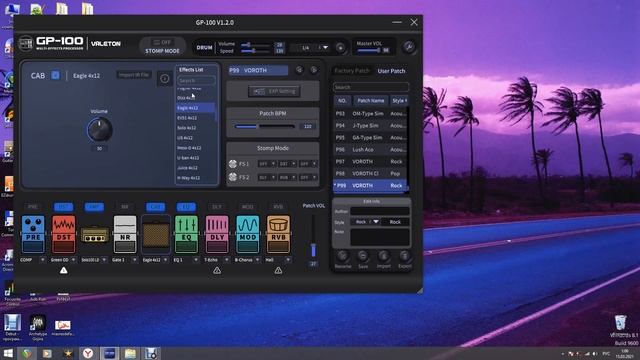Click the Patch BPM slider
640x360 pixels.
[264, 127]
